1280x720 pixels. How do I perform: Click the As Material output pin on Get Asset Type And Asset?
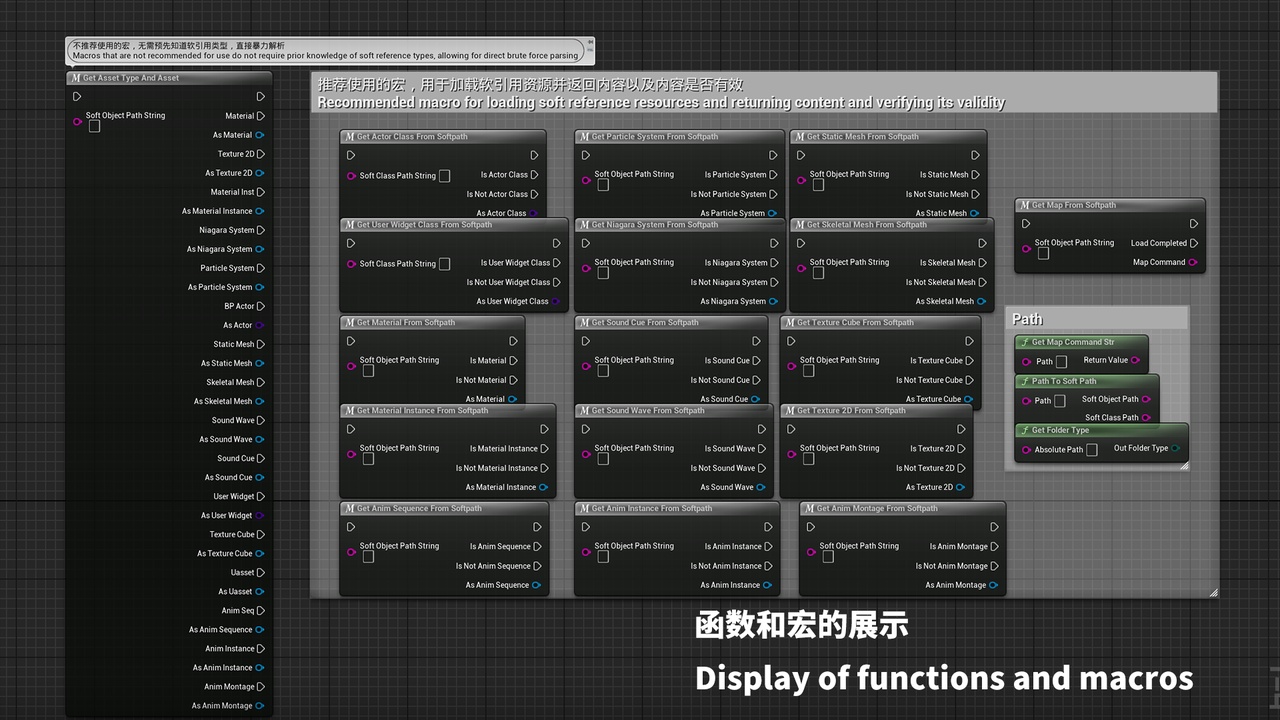[x=260, y=135]
